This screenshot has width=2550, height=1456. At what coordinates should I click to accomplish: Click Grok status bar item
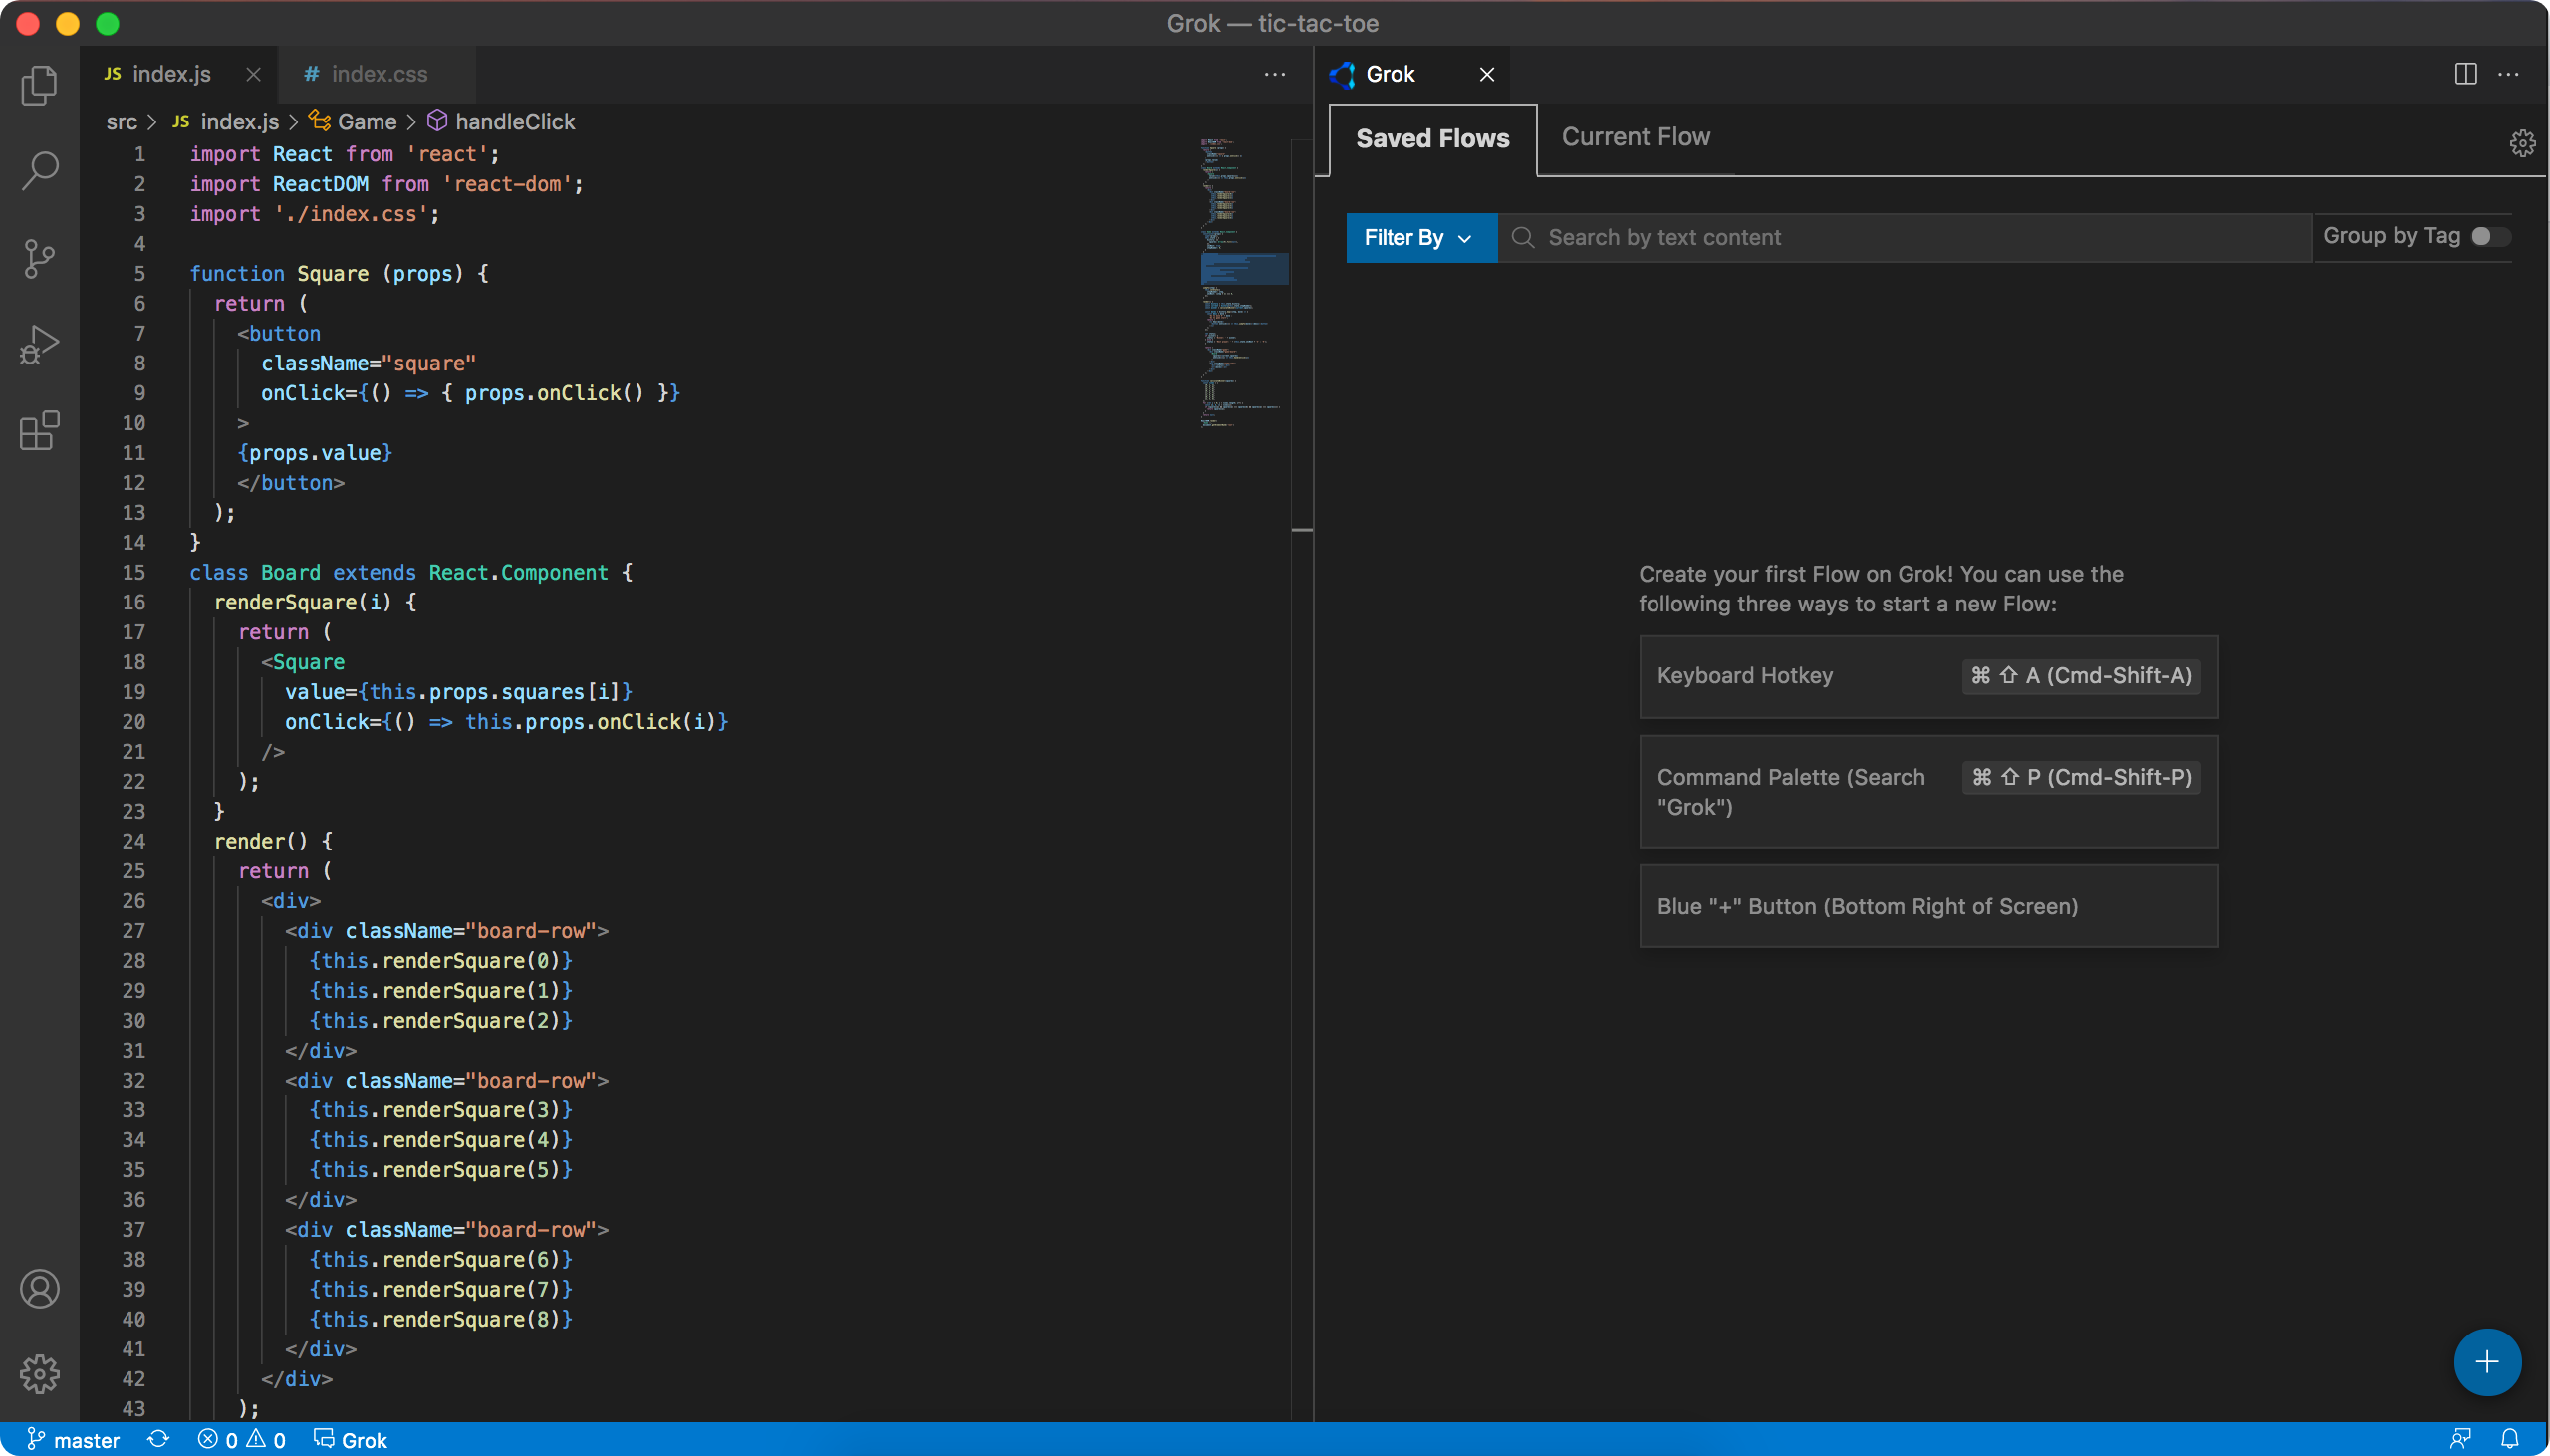click(x=350, y=1440)
